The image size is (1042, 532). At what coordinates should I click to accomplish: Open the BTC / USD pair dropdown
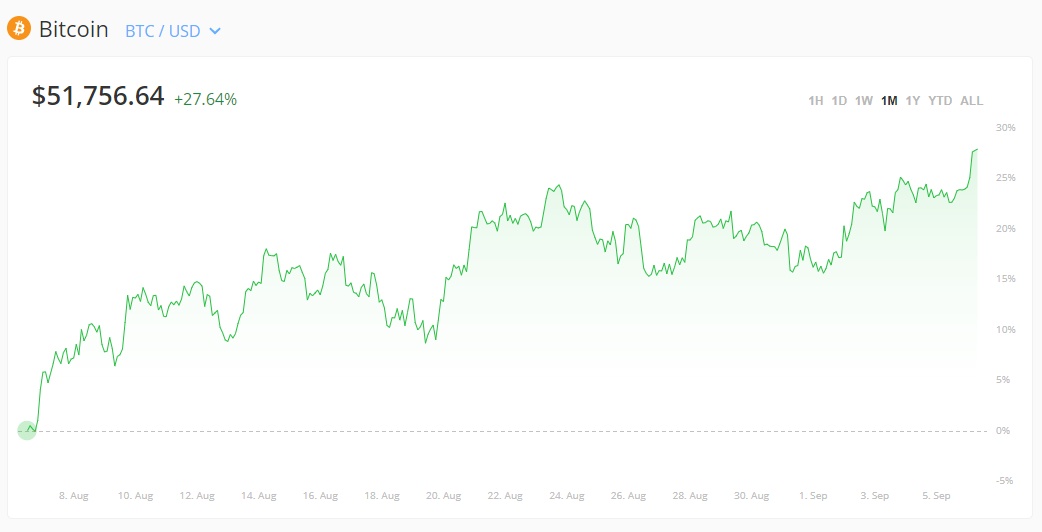(x=163, y=31)
